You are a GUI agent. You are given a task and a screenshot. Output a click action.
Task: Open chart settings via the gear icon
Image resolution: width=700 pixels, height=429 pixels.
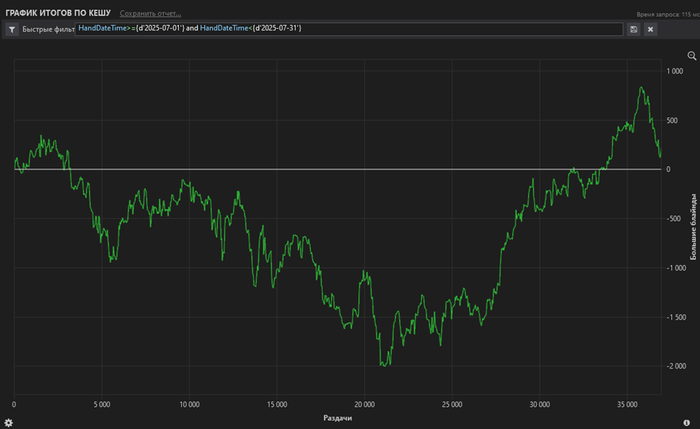(8, 422)
